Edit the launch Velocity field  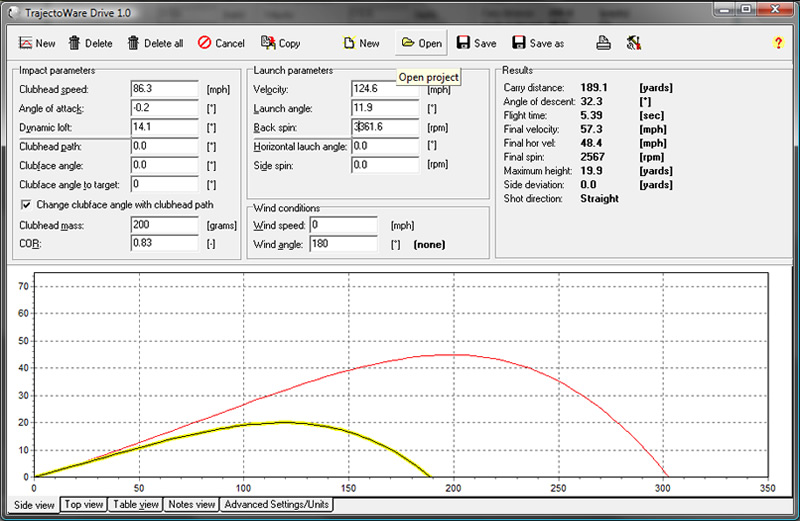pyautogui.click(x=385, y=89)
